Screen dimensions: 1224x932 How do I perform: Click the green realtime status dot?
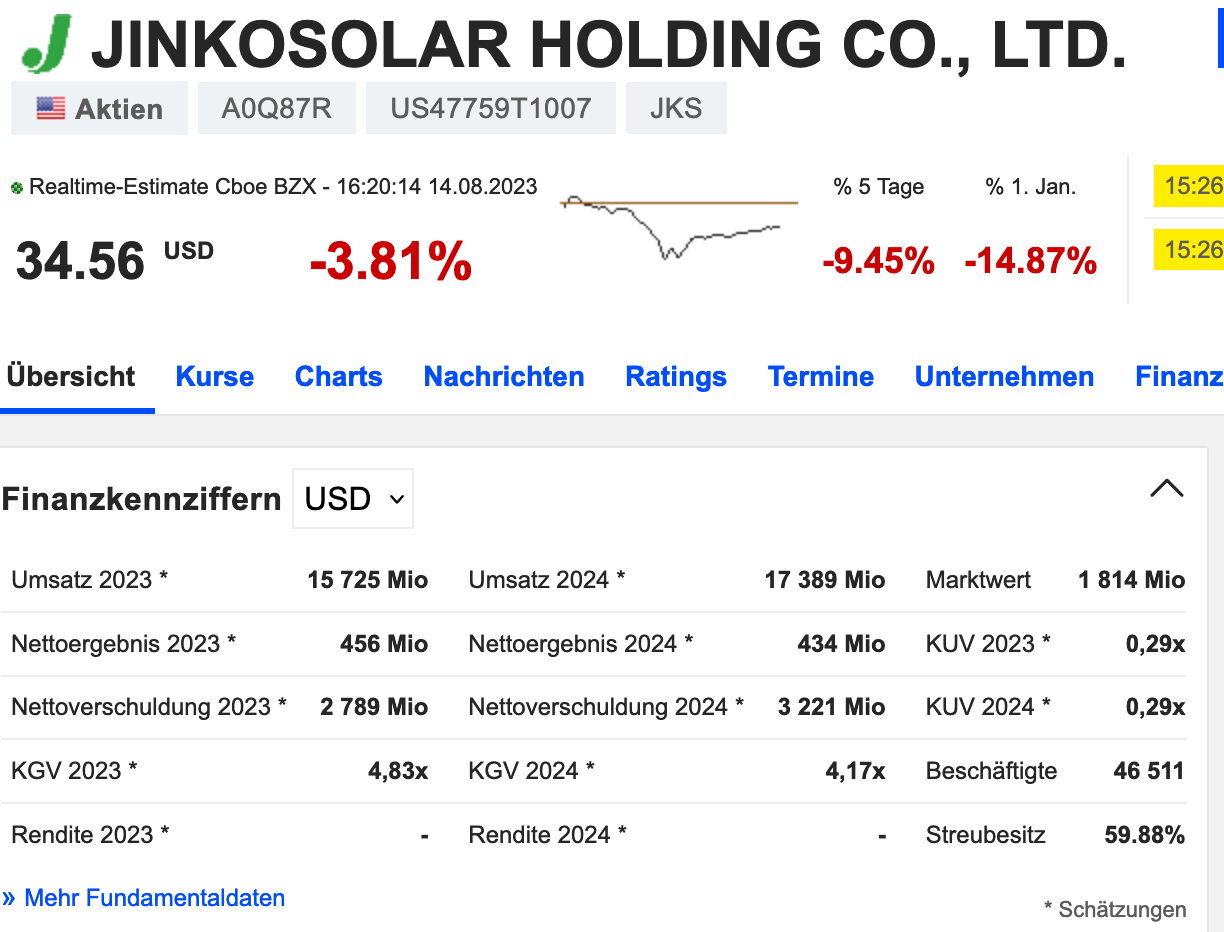pos(19,186)
